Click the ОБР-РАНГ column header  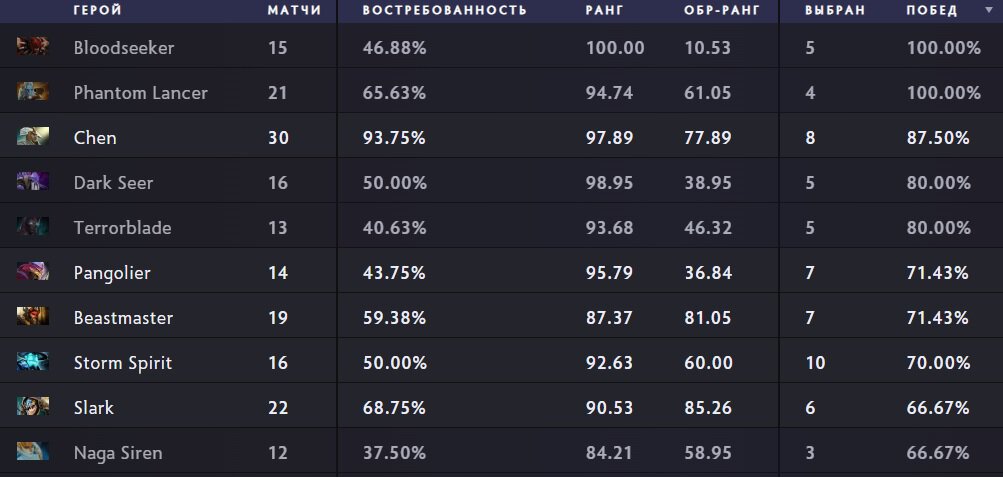tap(722, 10)
